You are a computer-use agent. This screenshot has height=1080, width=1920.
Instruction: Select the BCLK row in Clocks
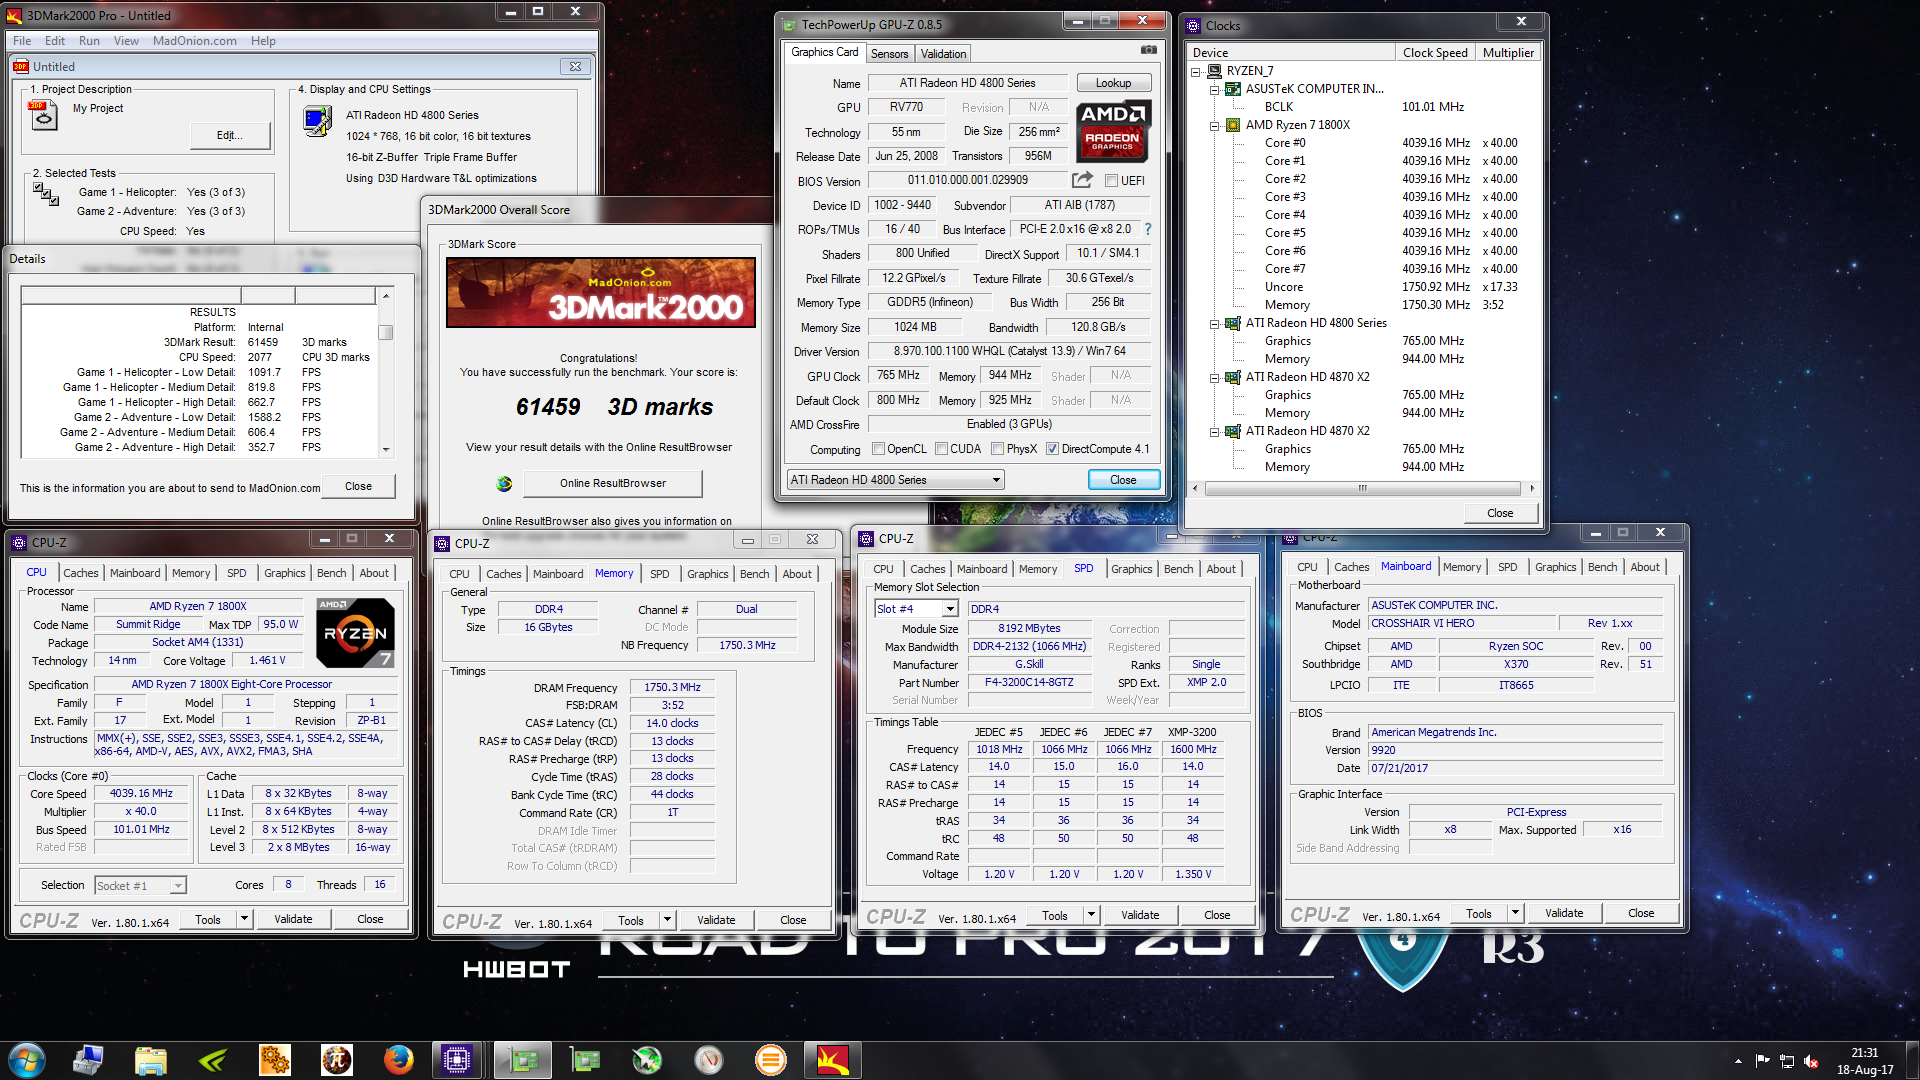[x=1278, y=107]
